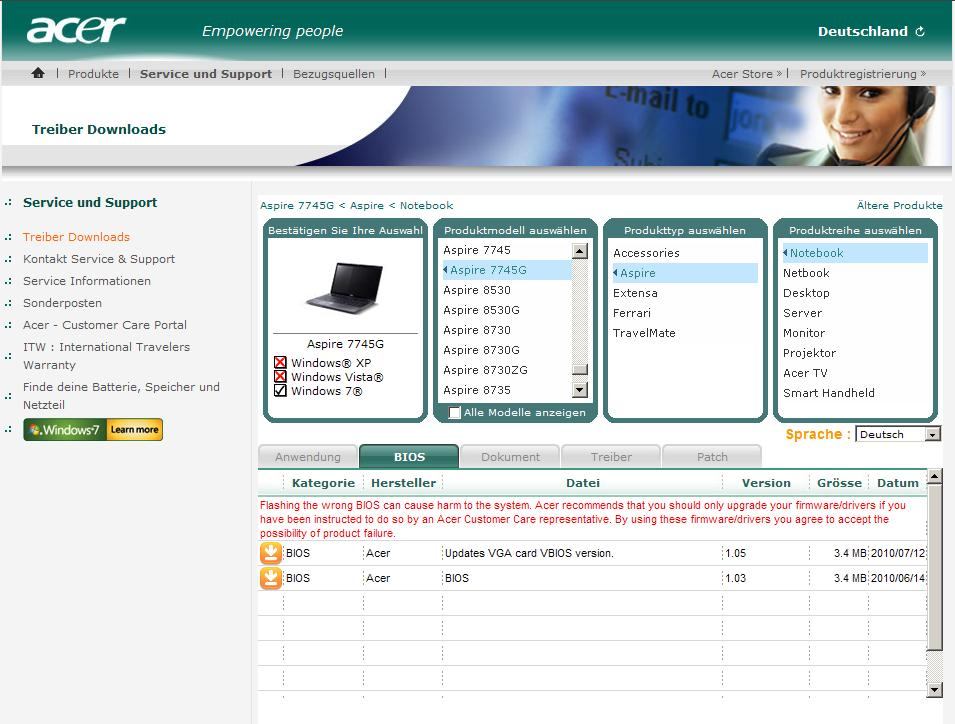955x724 pixels.
Task: Select Projektor product line
Action: (809, 353)
